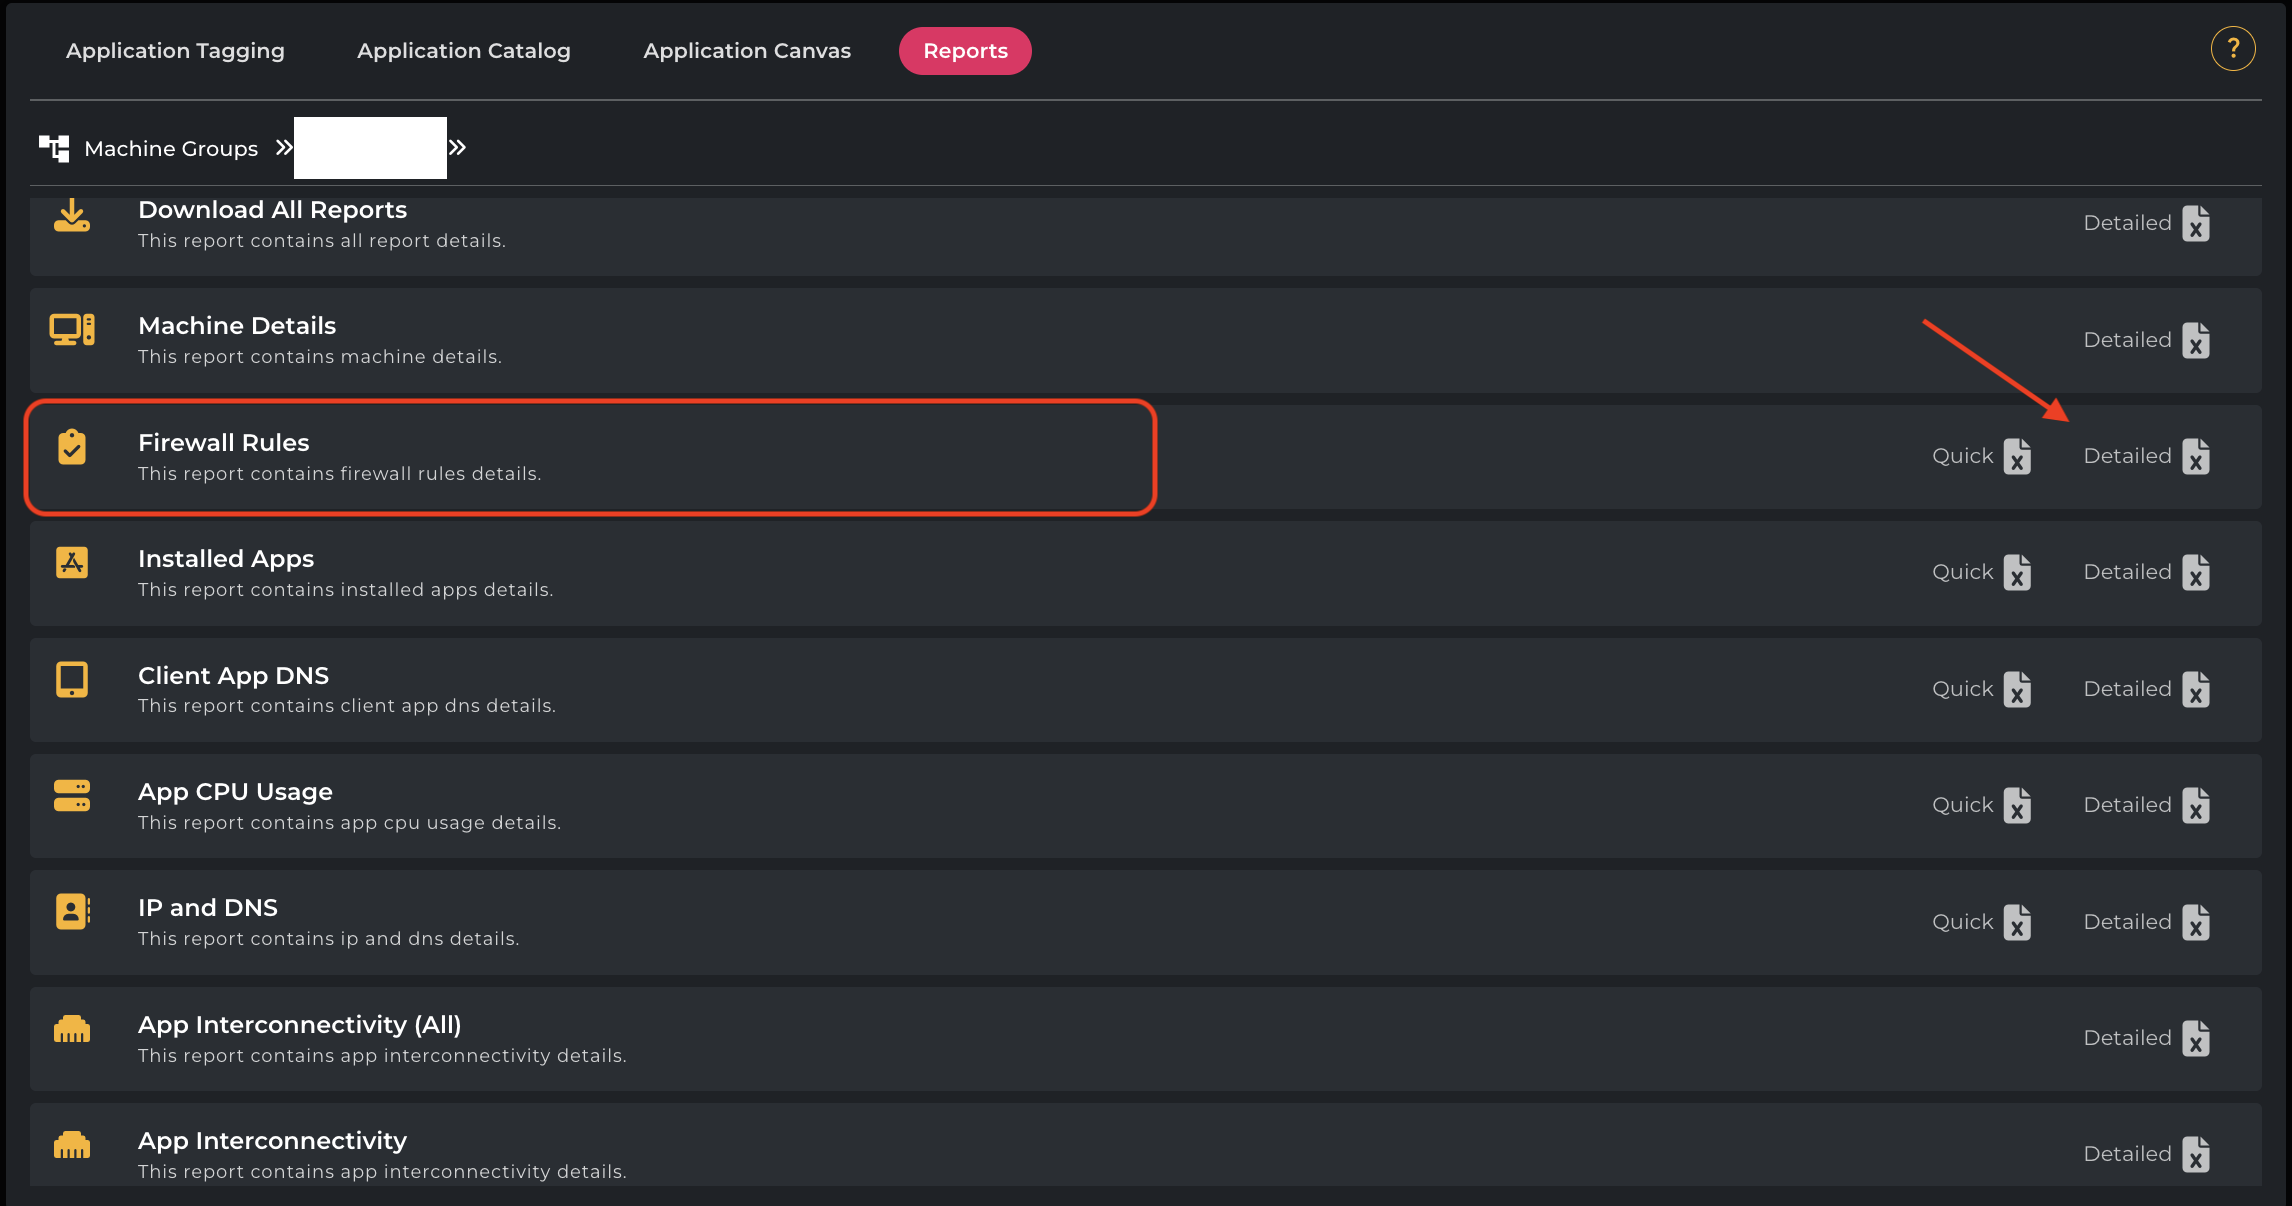Image resolution: width=2292 pixels, height=1206 pixels.
Task: Switch to the Application Tagging tab
Action: (175, 51)
